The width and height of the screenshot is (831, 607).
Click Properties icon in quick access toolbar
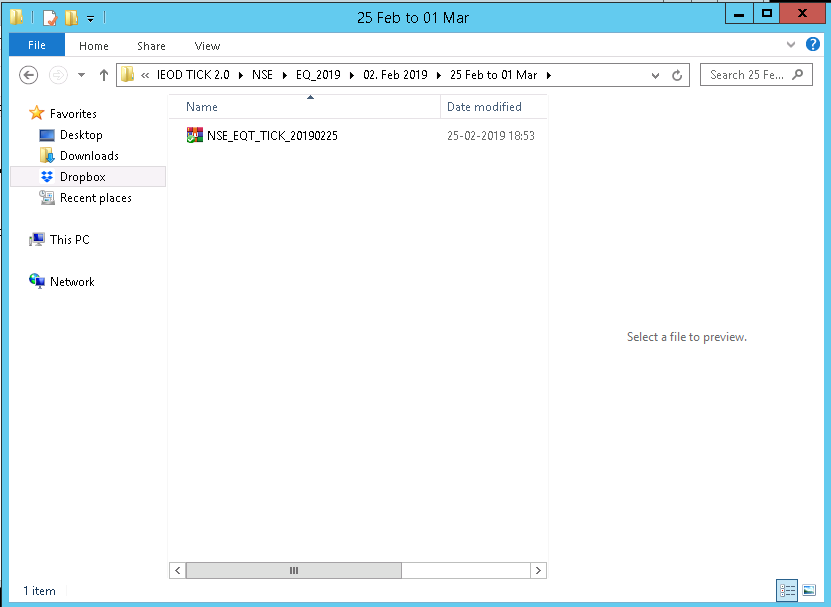tap(50, 18)
